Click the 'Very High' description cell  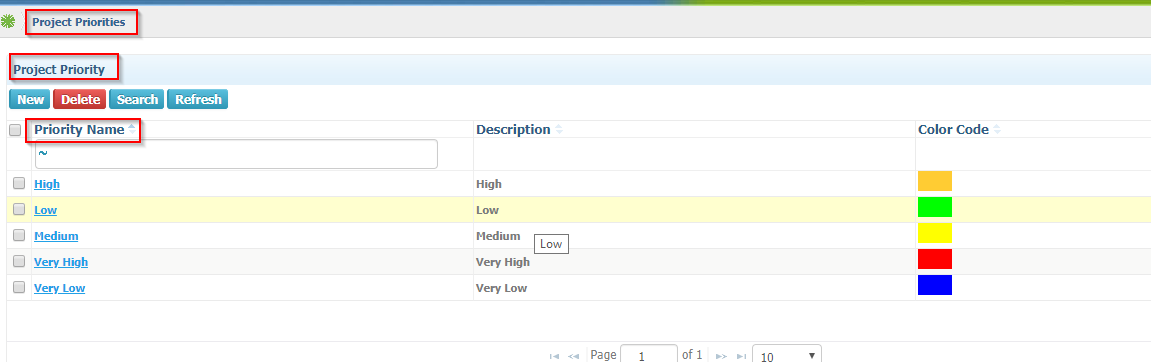point(503,262)
